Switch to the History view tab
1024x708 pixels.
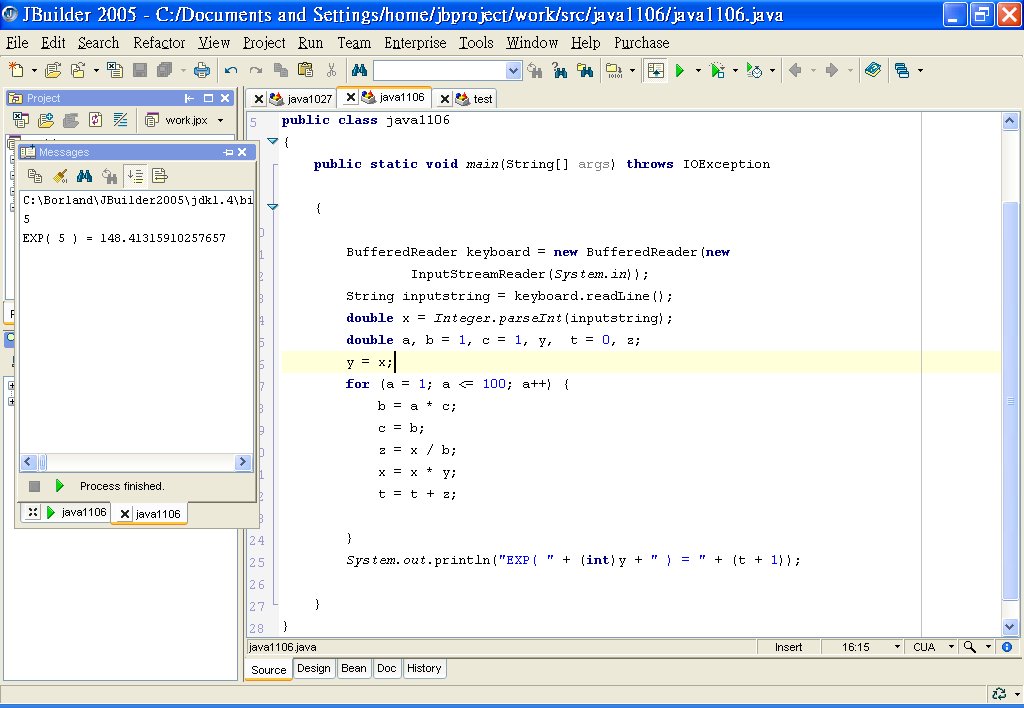[424, 668]
